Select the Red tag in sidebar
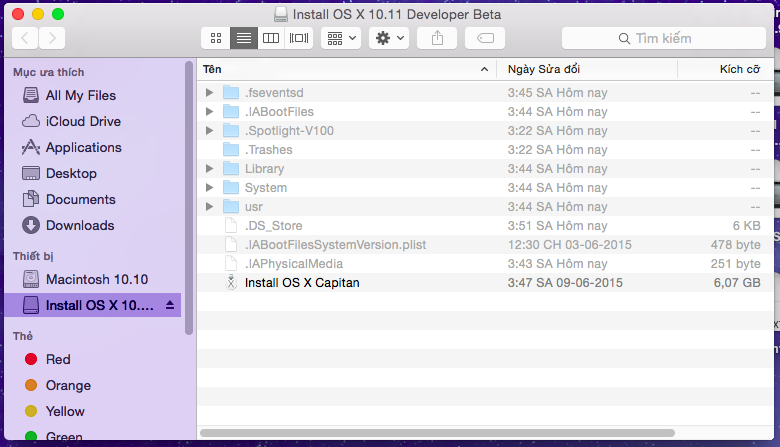This screenshot has height=447, width=780. click(x=58, y=359)
